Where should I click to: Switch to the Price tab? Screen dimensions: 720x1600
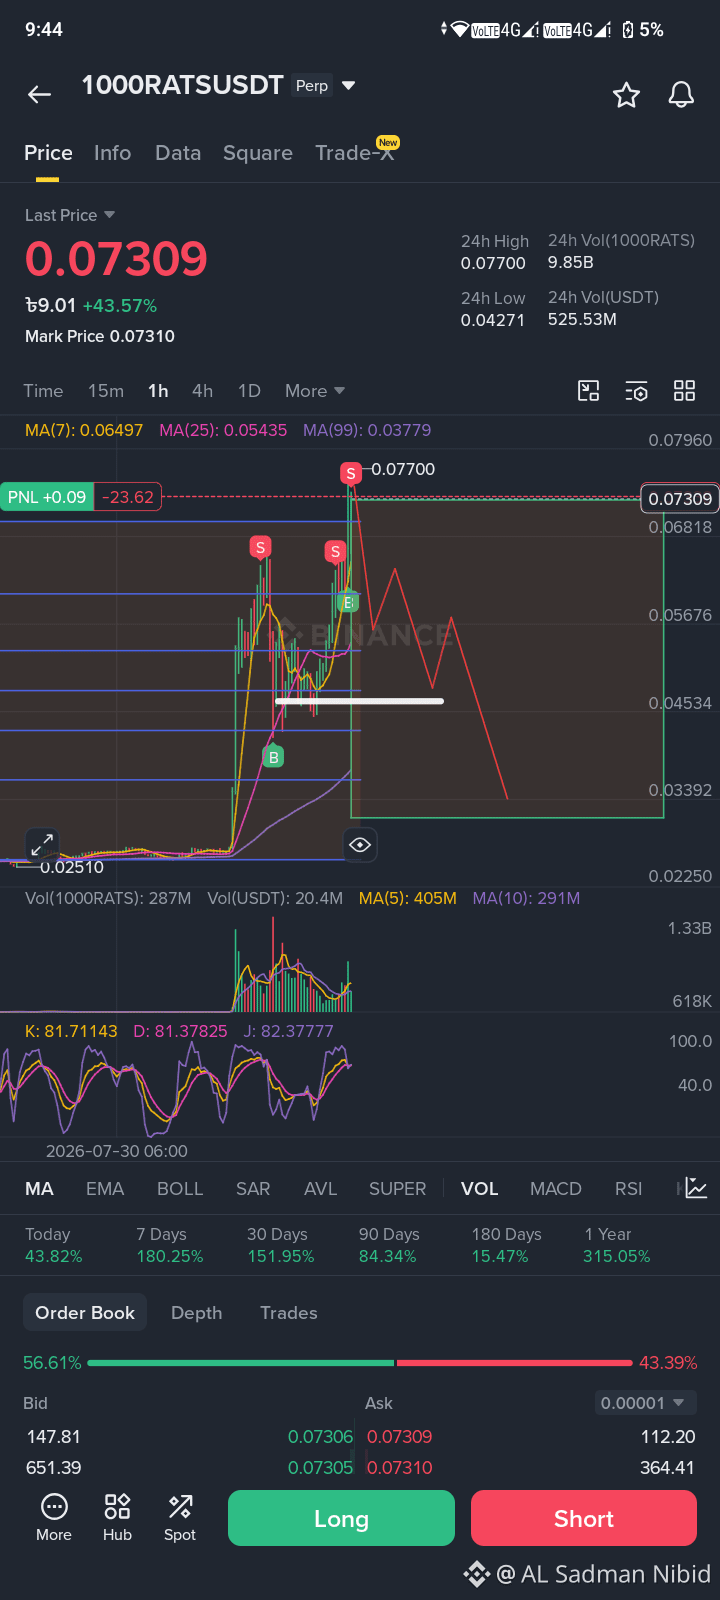pos(48,153)
